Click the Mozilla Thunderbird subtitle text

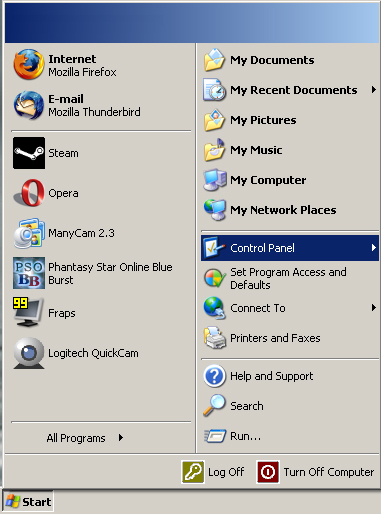click(94, 112)
